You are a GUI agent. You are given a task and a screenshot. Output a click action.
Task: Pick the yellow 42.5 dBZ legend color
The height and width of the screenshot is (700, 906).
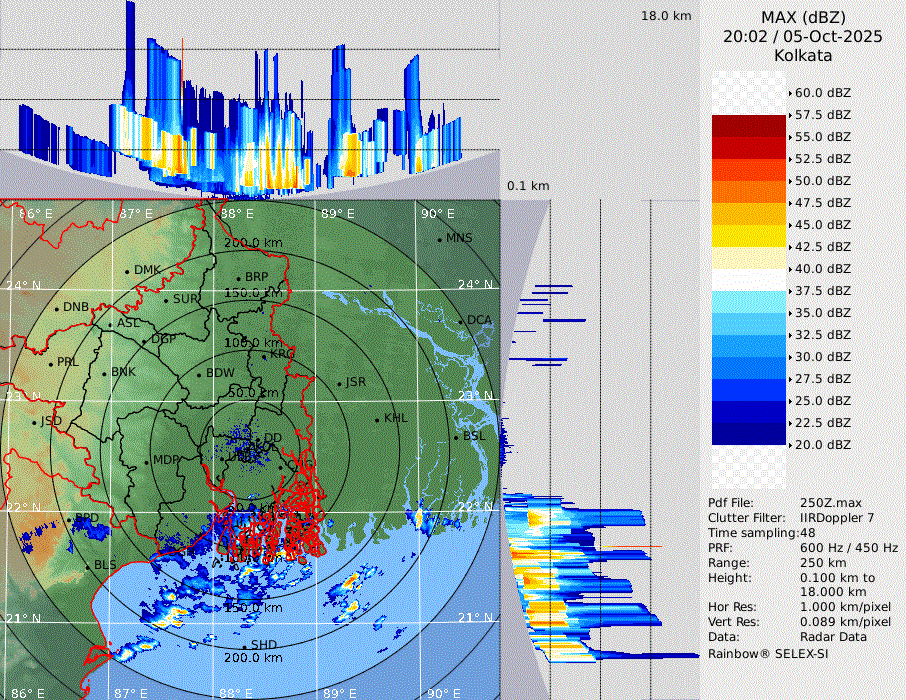[x=749, y=236]
